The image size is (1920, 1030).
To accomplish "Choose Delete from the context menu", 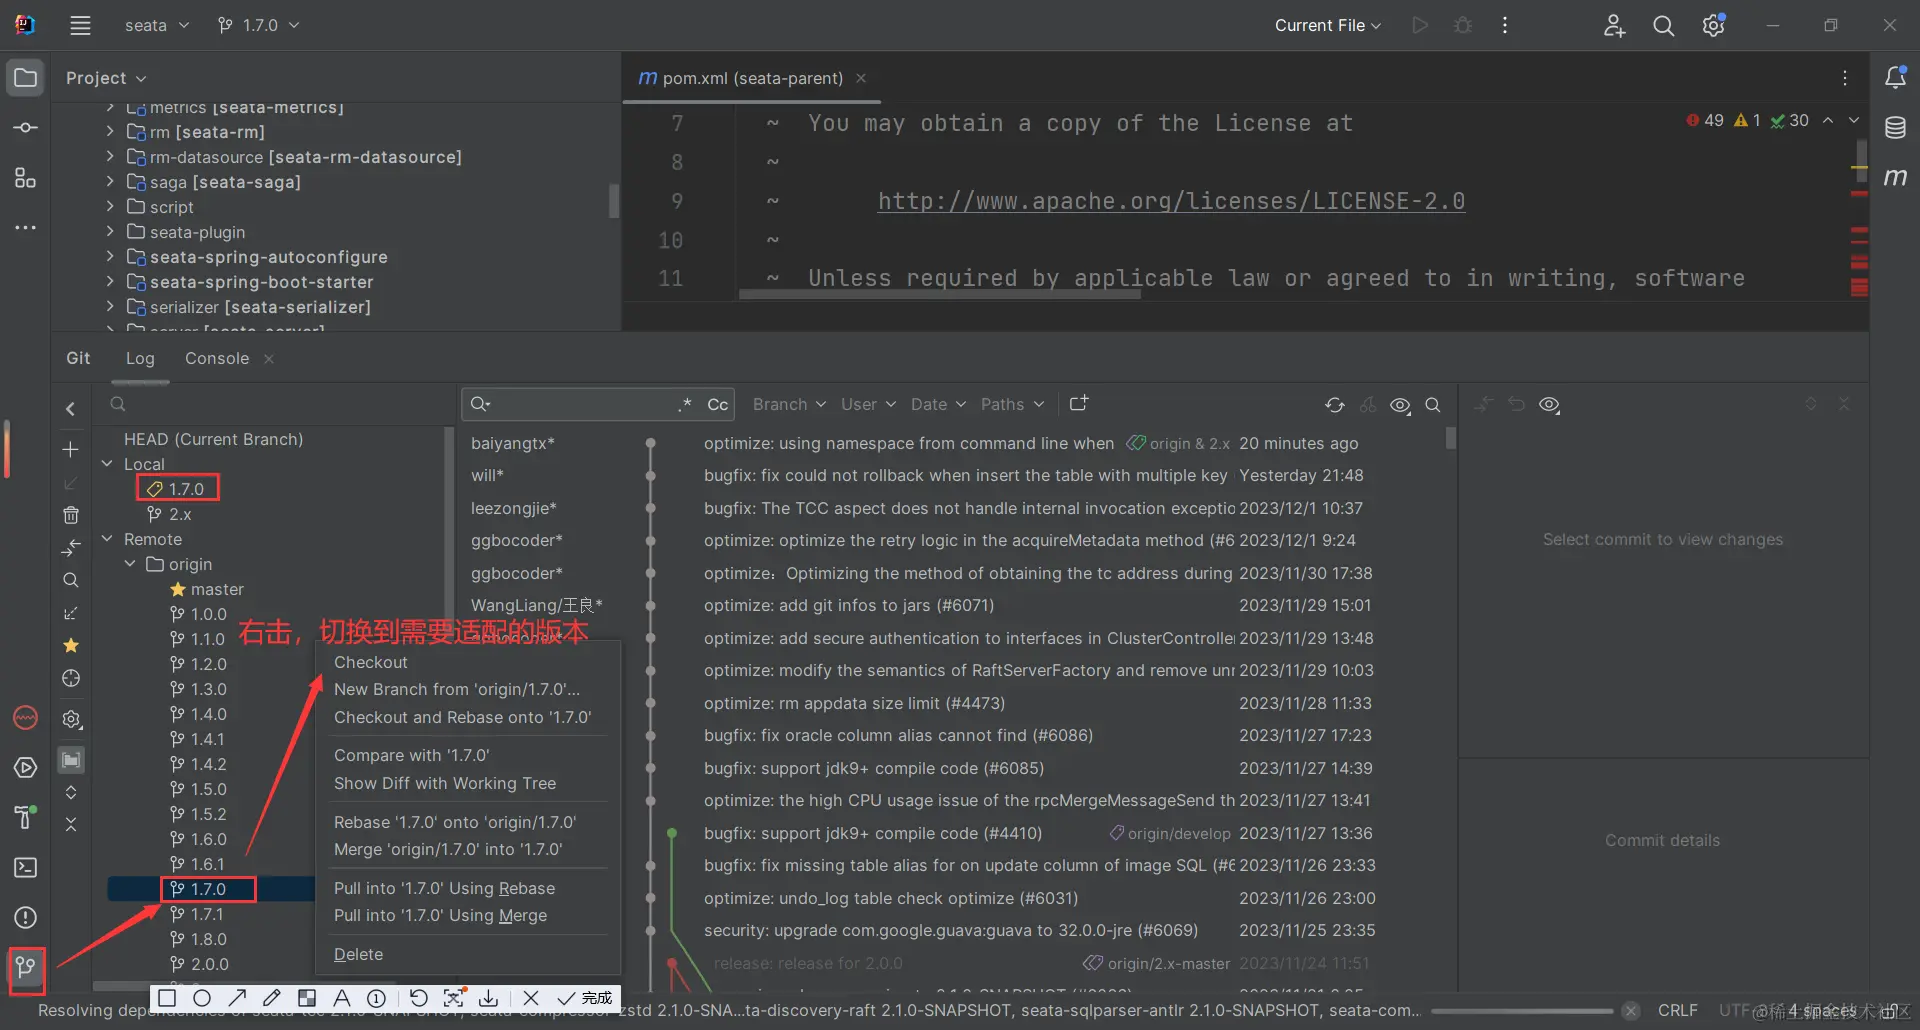I will click(x=358, y=954).
